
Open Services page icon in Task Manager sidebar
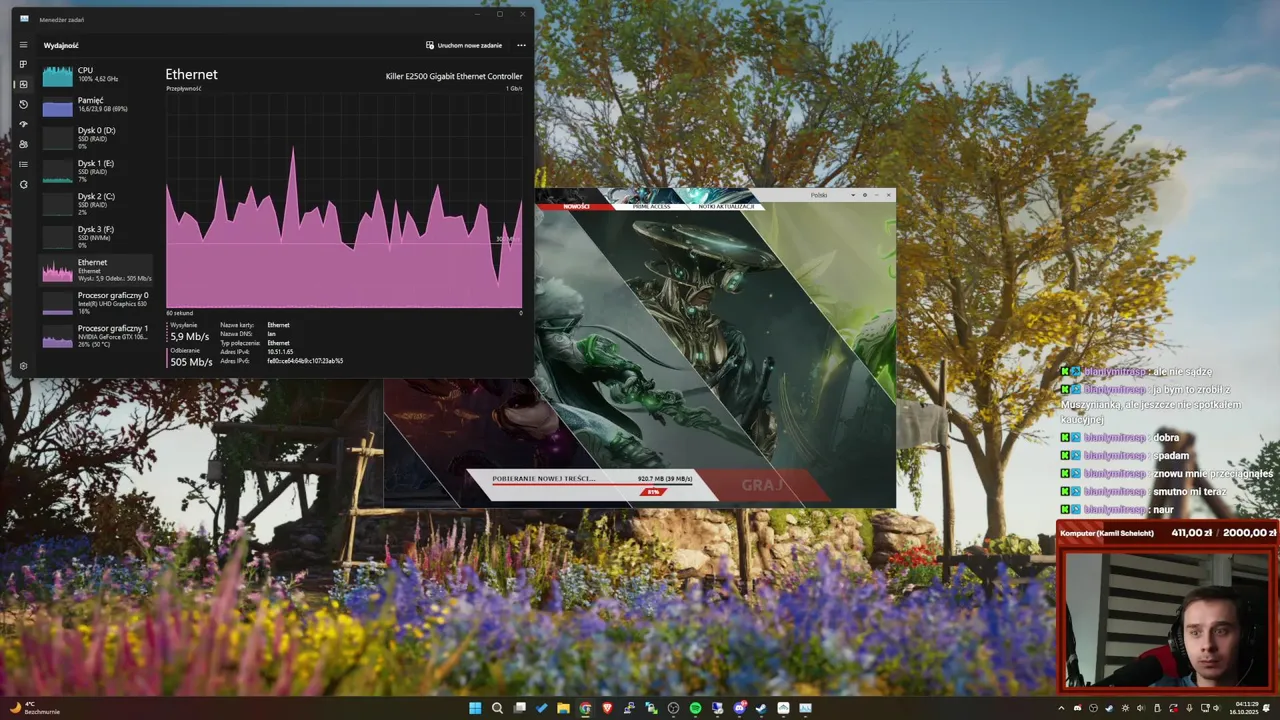point(23,184)
